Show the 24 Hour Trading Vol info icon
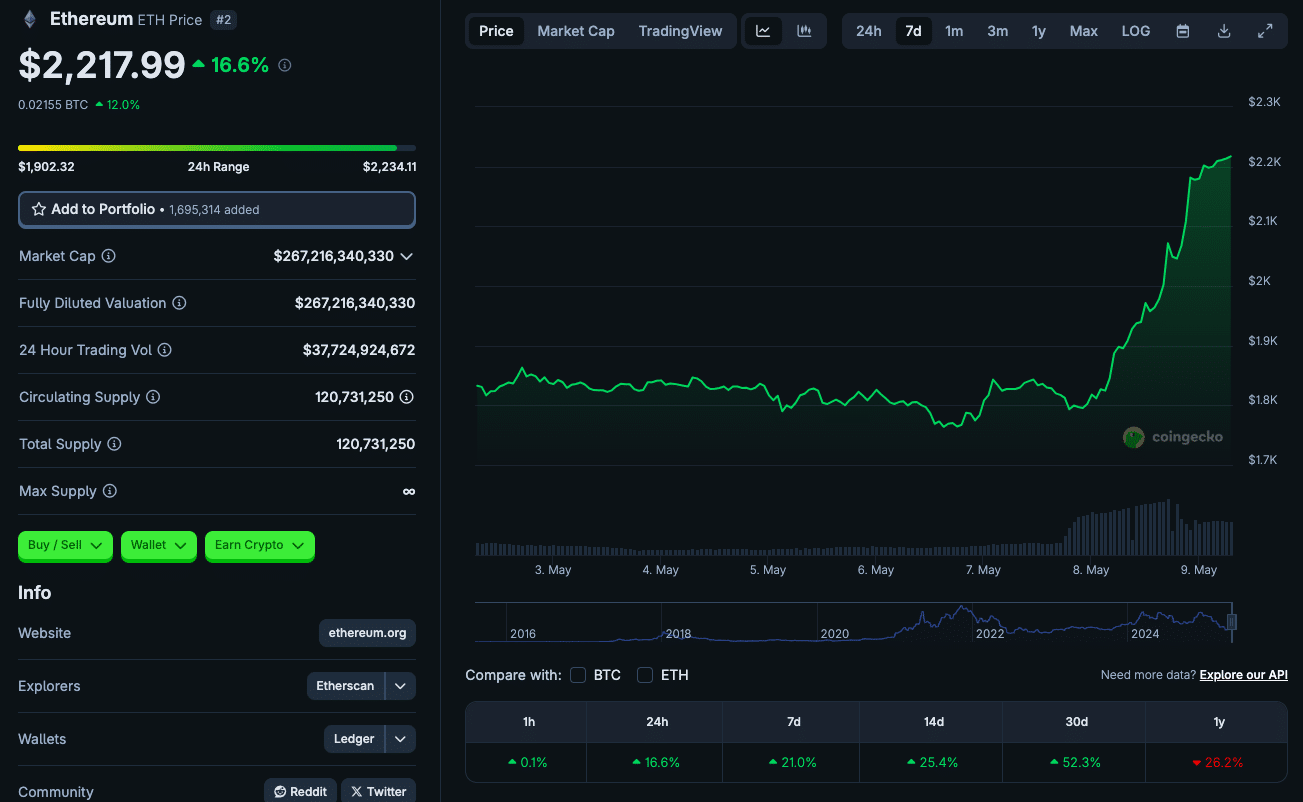 pyautogui.click(x=165, y=350)
